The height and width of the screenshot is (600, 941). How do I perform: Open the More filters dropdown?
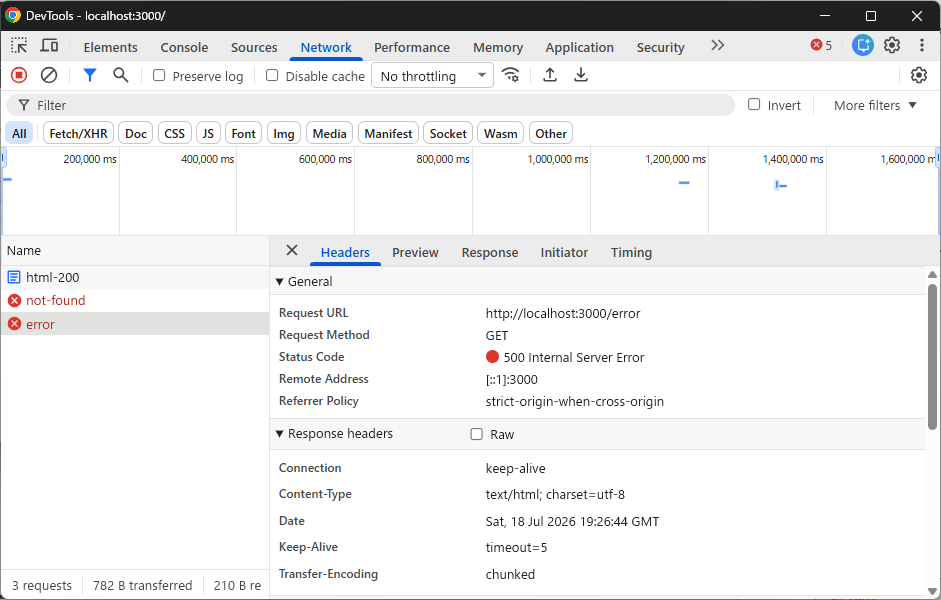point(876,106)
